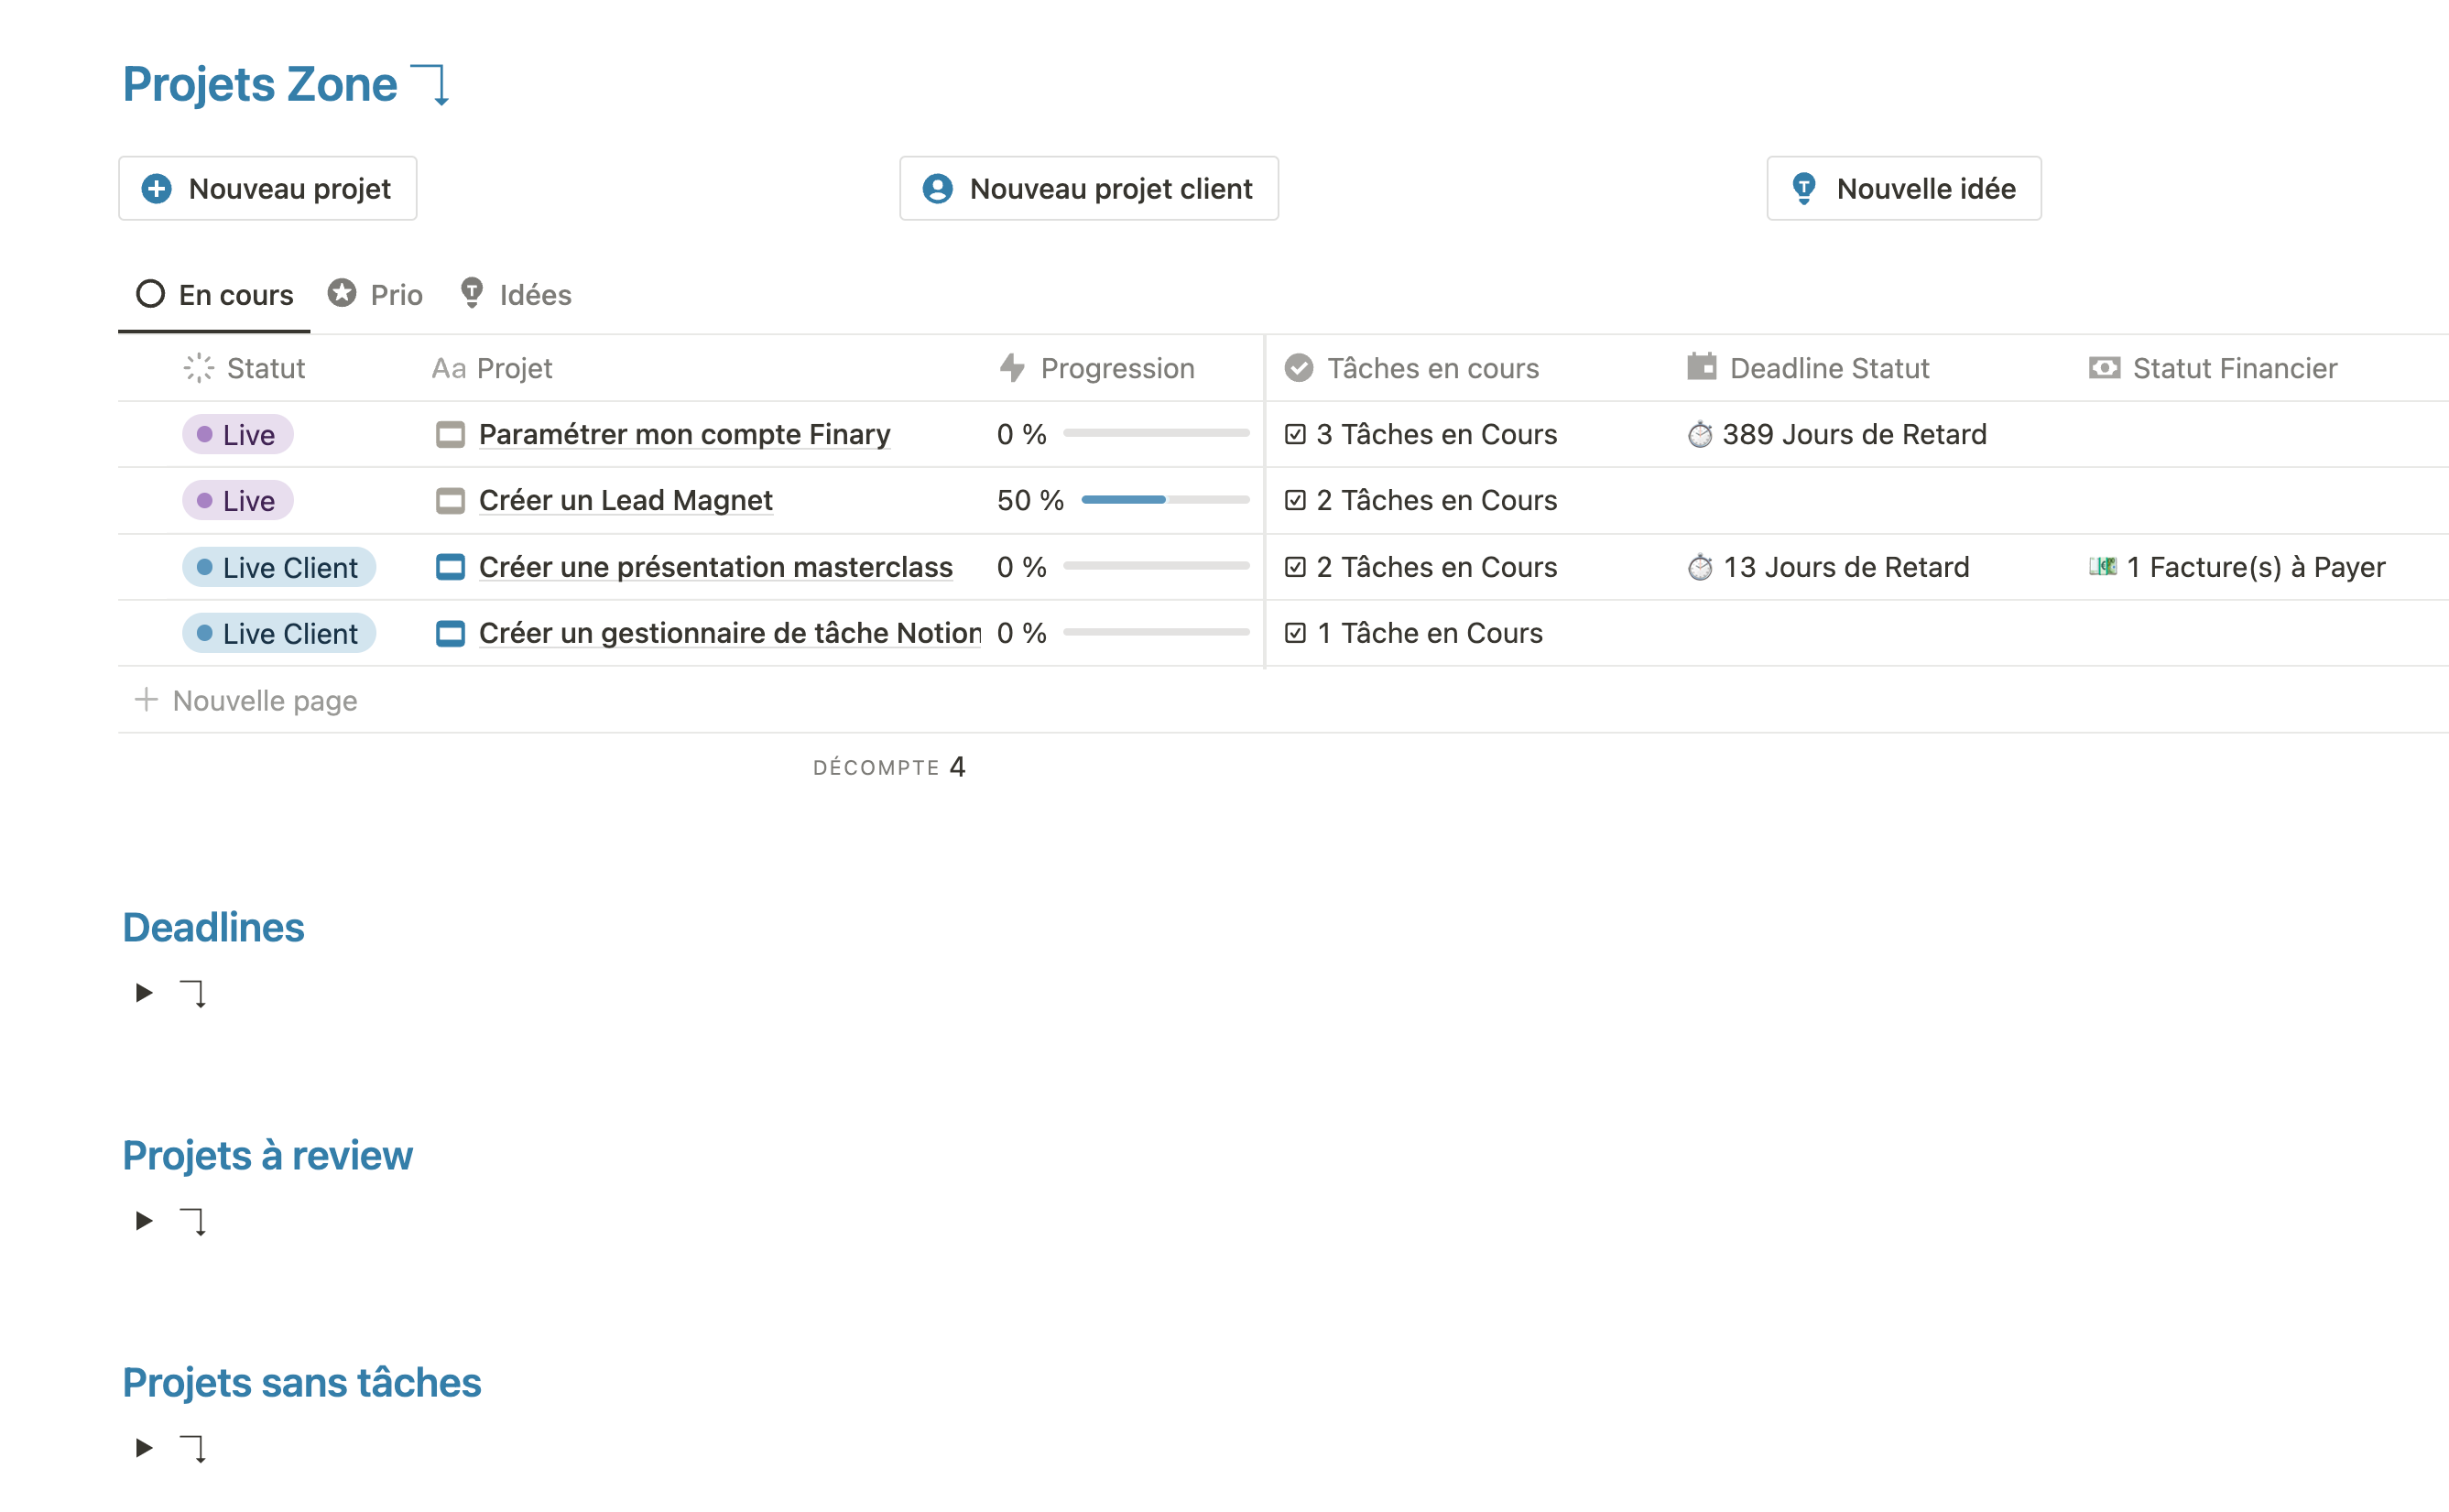This screenshot has width=2449, height=1512.
Task: Click the lightbulb icon on Nouvelle idée
Action: [x=1803, y=188]
